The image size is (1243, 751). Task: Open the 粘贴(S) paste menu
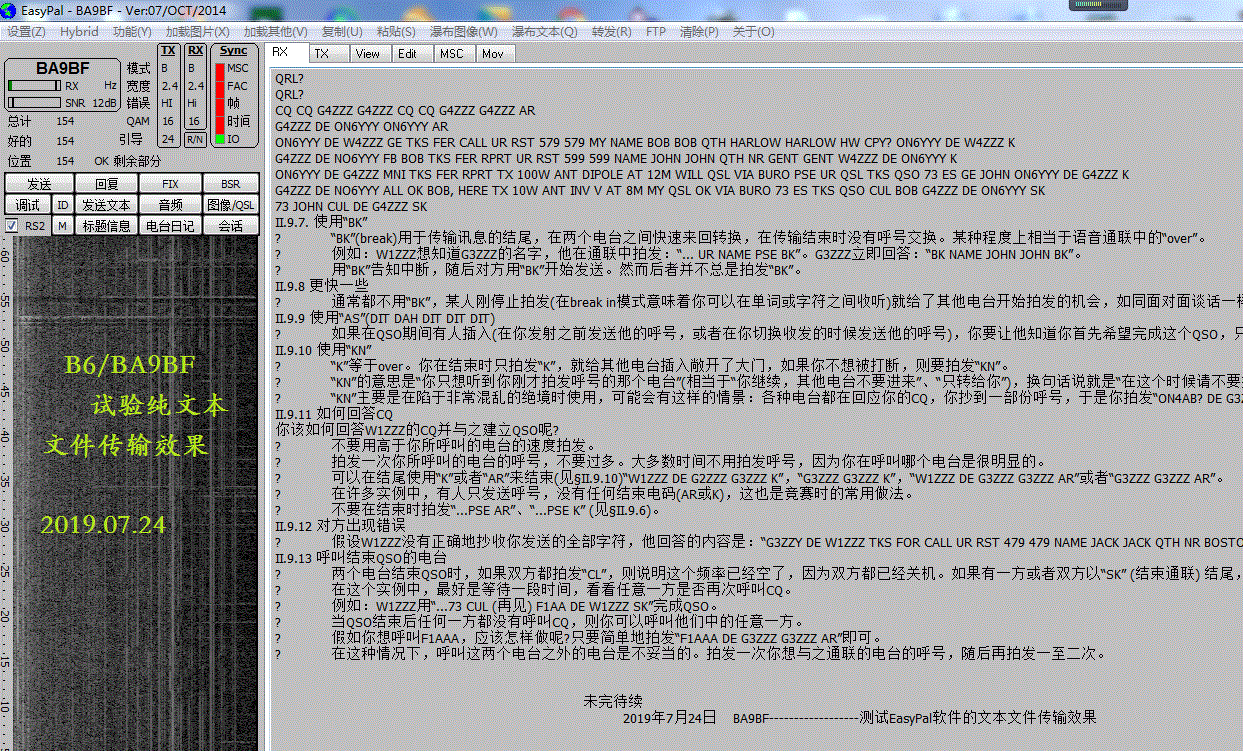point(397,32)
